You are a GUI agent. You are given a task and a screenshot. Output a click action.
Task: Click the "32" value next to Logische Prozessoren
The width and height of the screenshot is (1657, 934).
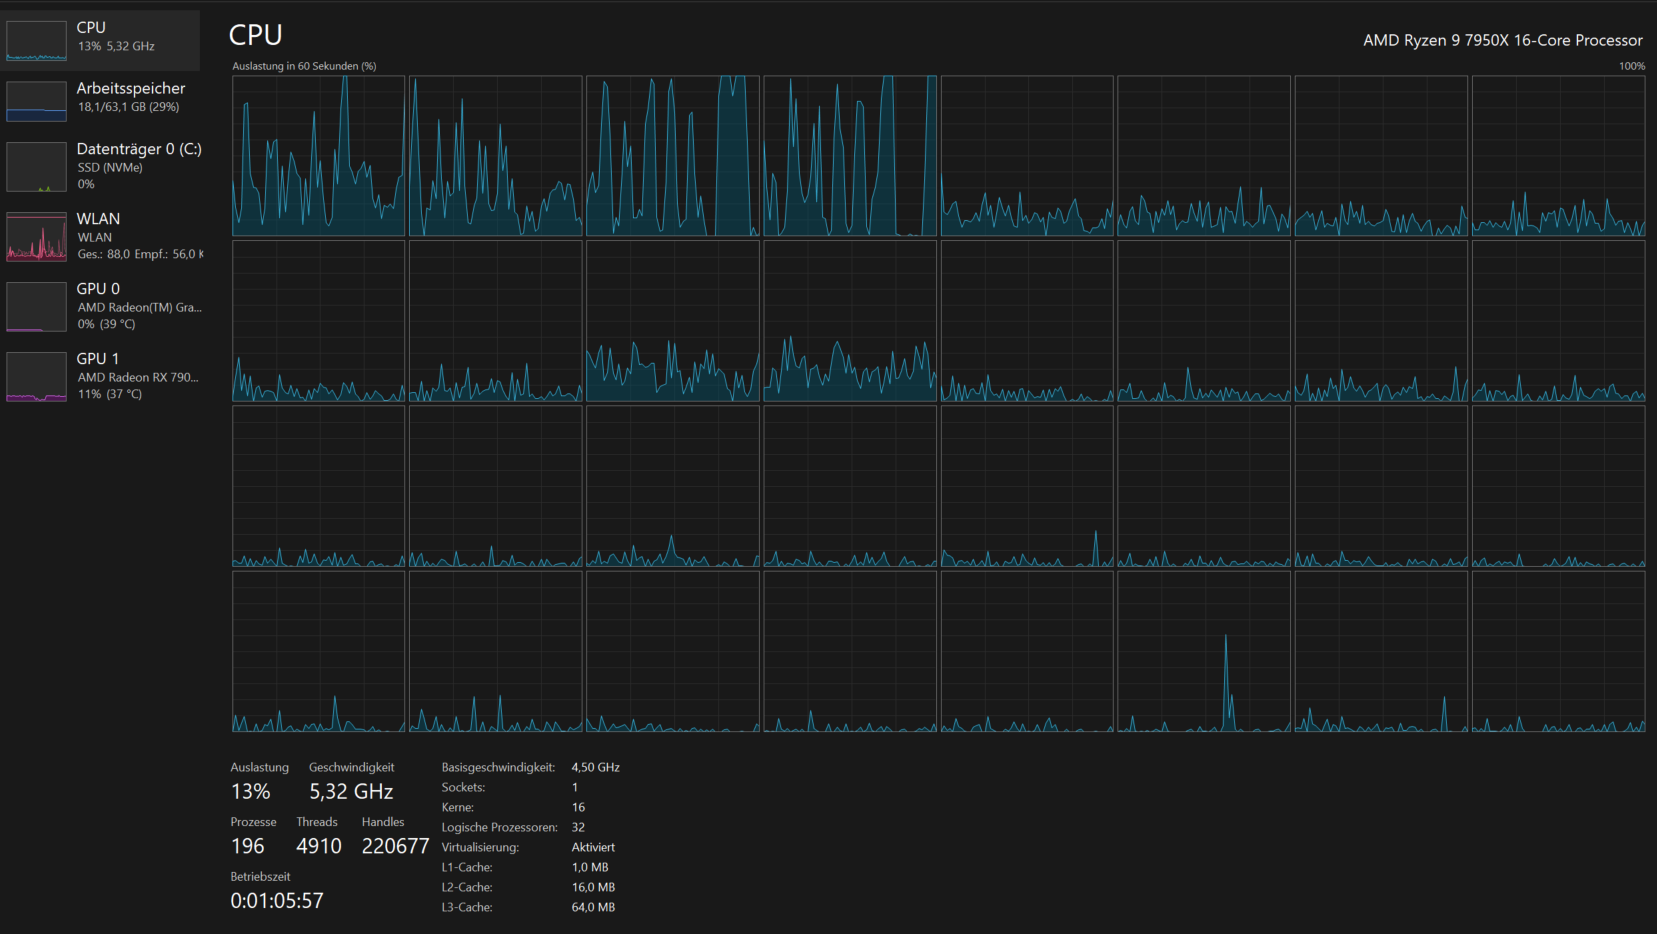click(x=578, y=828)
